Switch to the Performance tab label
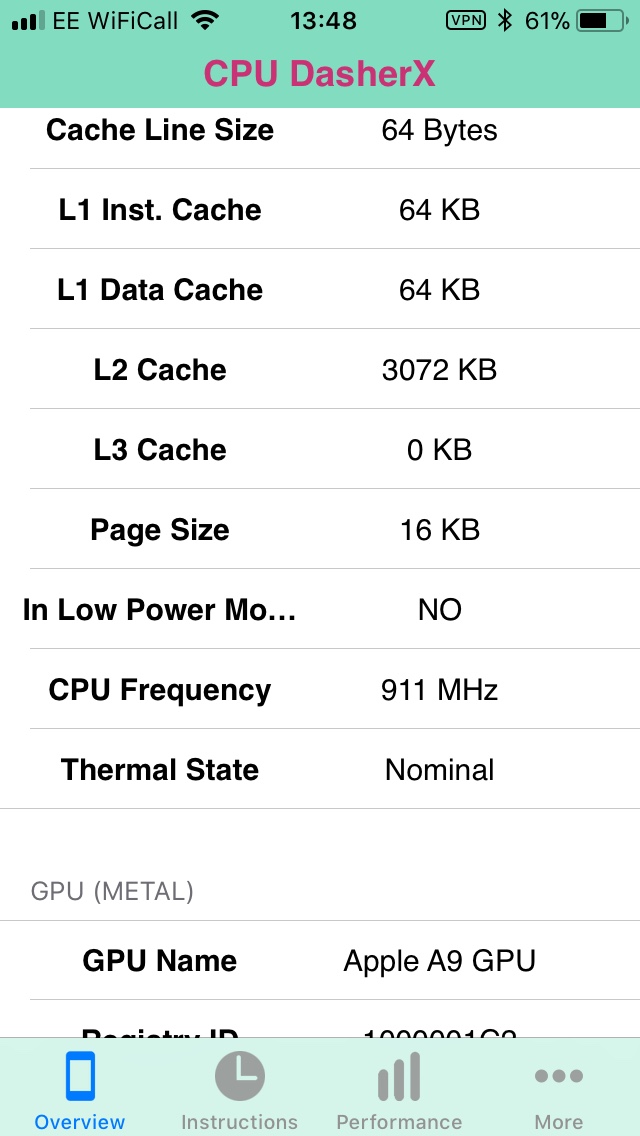 click(399, 1122)
